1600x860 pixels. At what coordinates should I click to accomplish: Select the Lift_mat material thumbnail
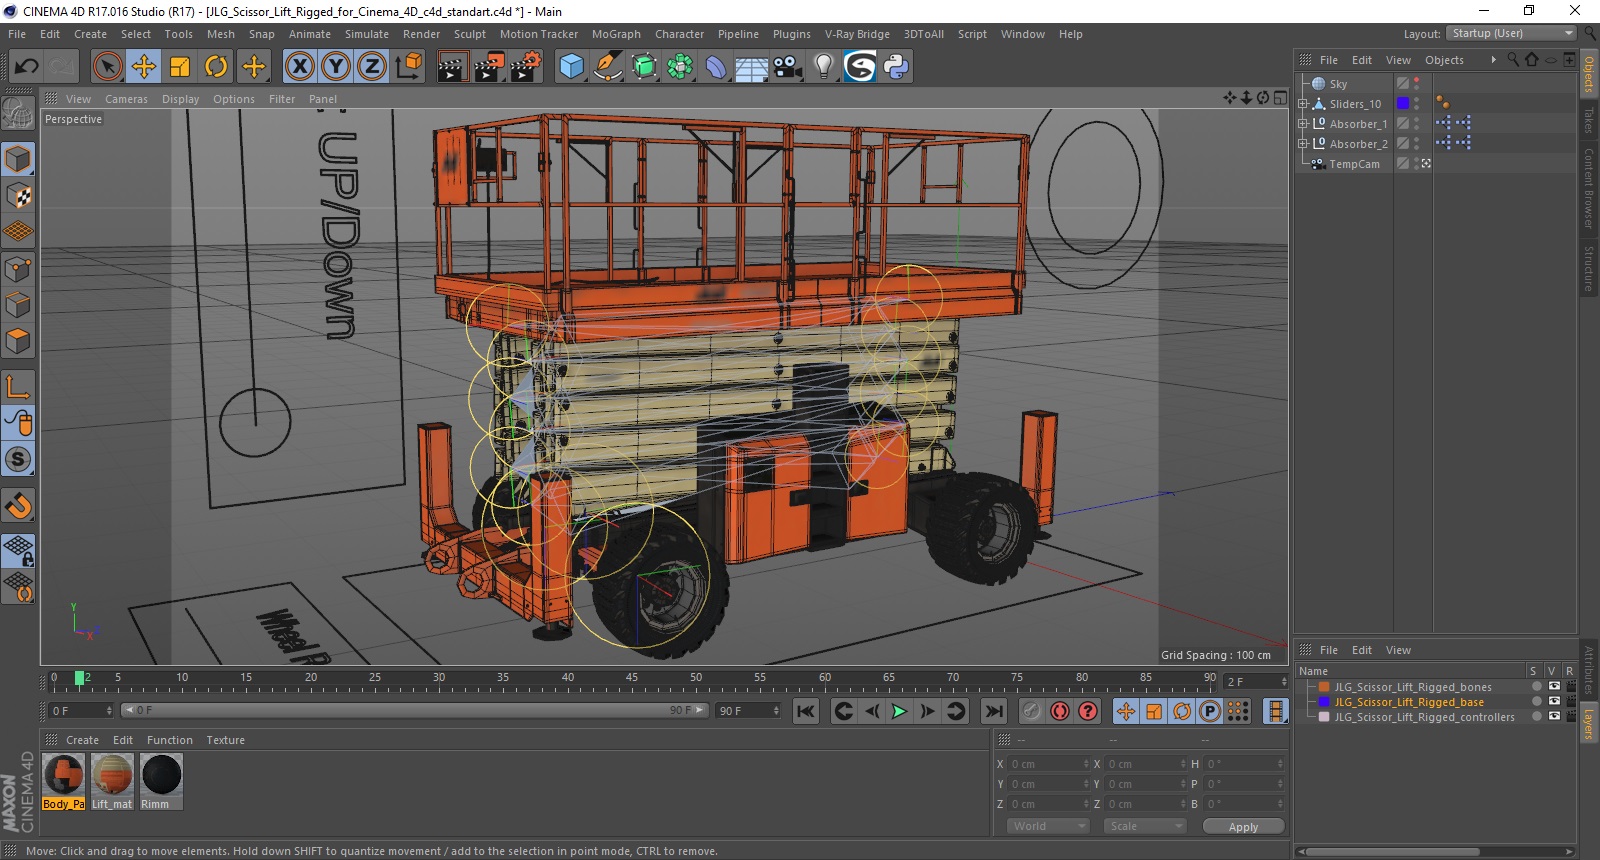coord(112,776)
